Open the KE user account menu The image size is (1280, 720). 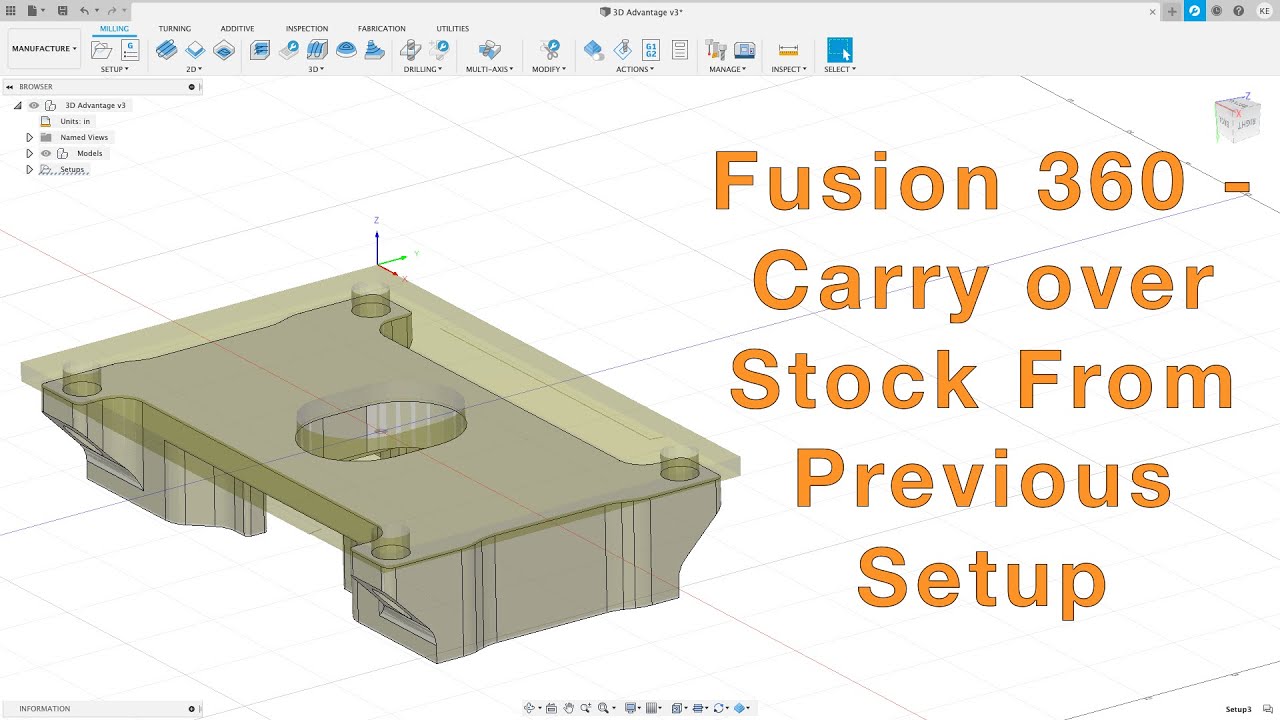pyautogui.click(x=1265, y=10)
